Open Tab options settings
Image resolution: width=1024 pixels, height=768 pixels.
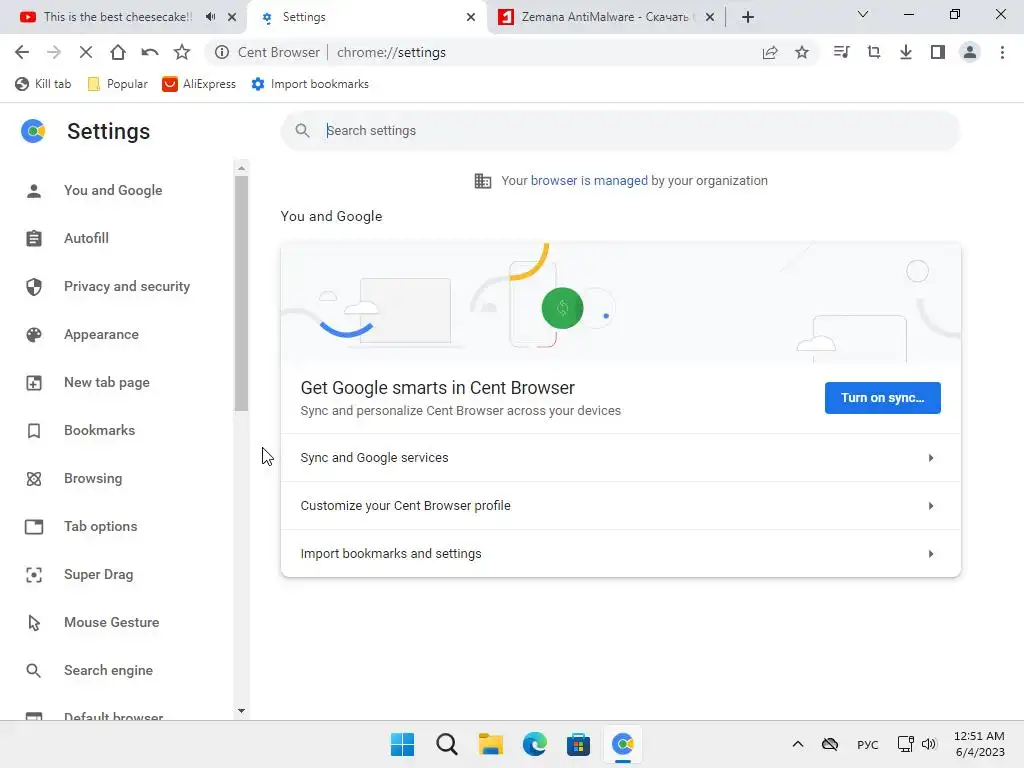coord(101,526)
